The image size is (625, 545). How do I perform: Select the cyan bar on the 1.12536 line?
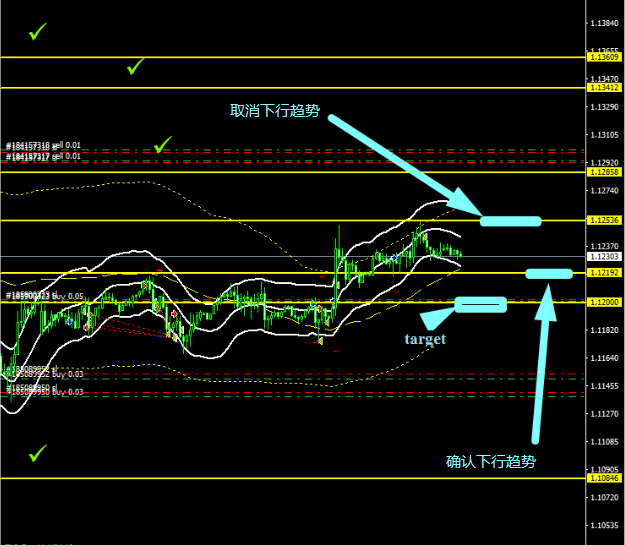click(510, 220)
